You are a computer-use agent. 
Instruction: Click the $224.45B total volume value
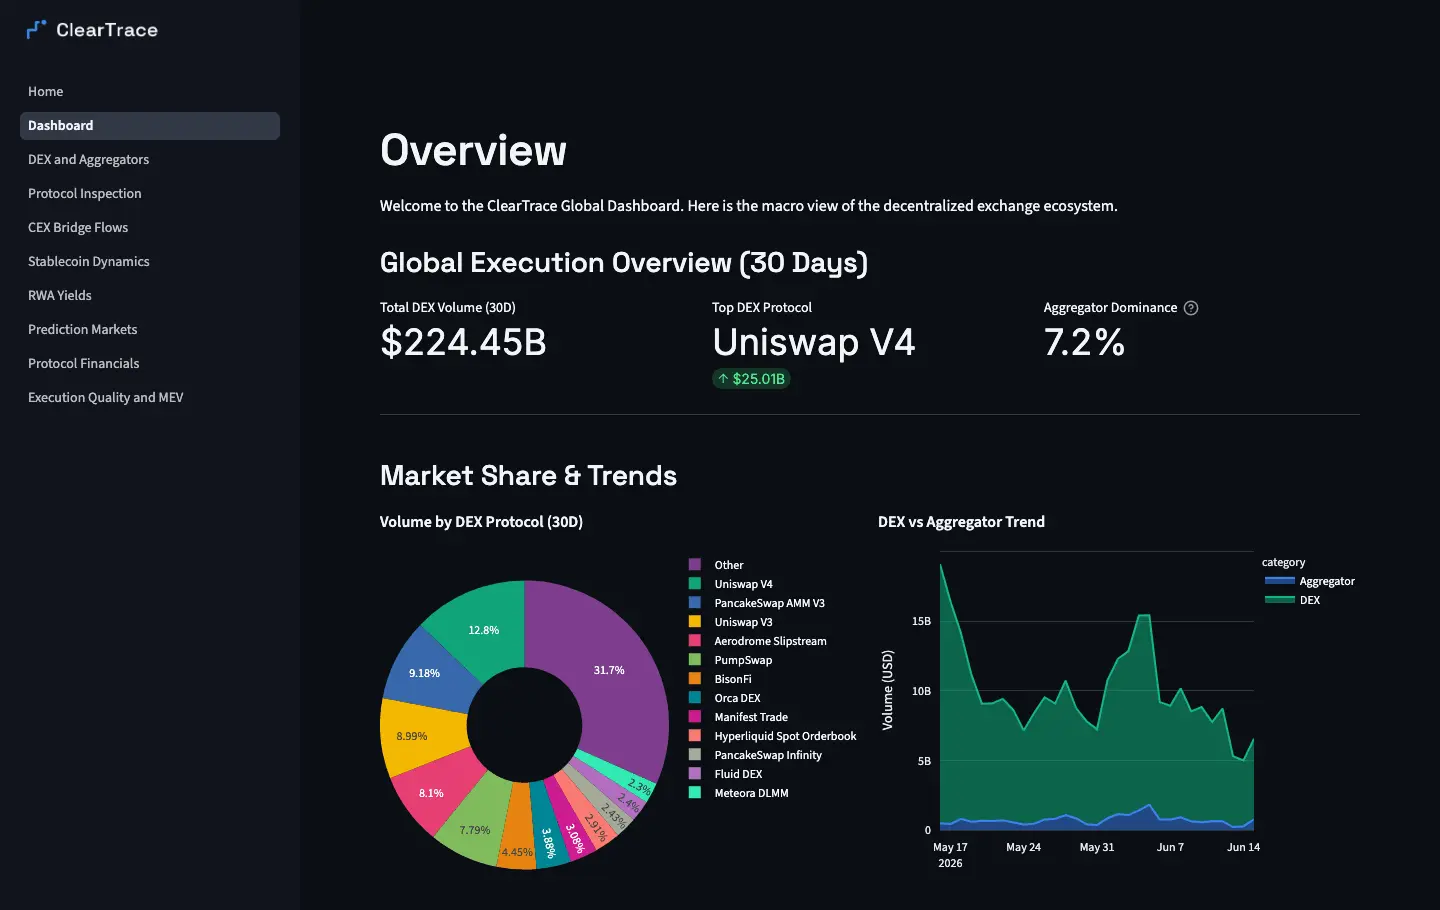pyautogui.click(x=463, y=343)
